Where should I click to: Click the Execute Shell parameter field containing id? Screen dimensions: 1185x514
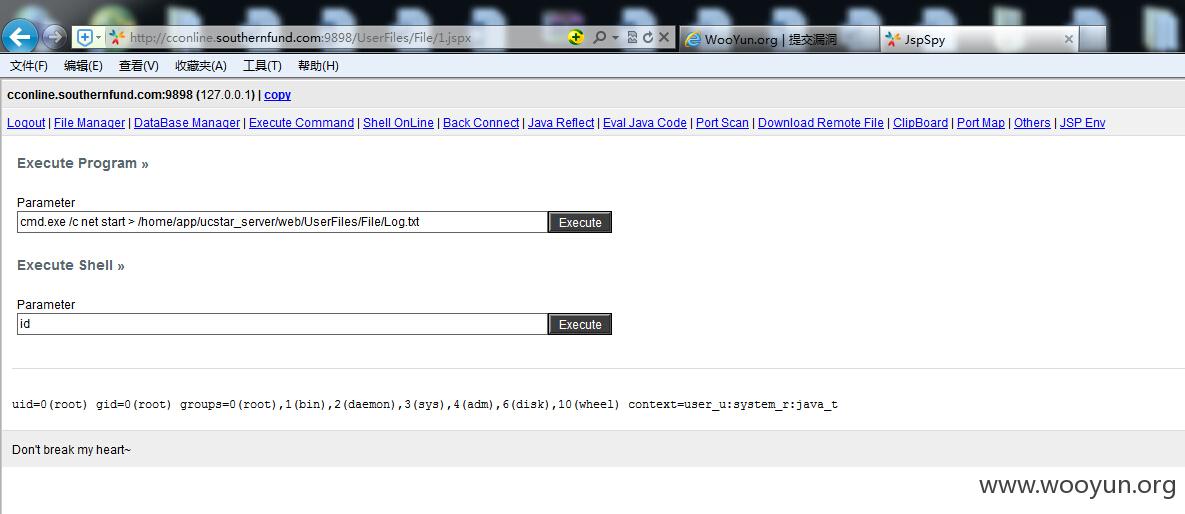[282, 324]
